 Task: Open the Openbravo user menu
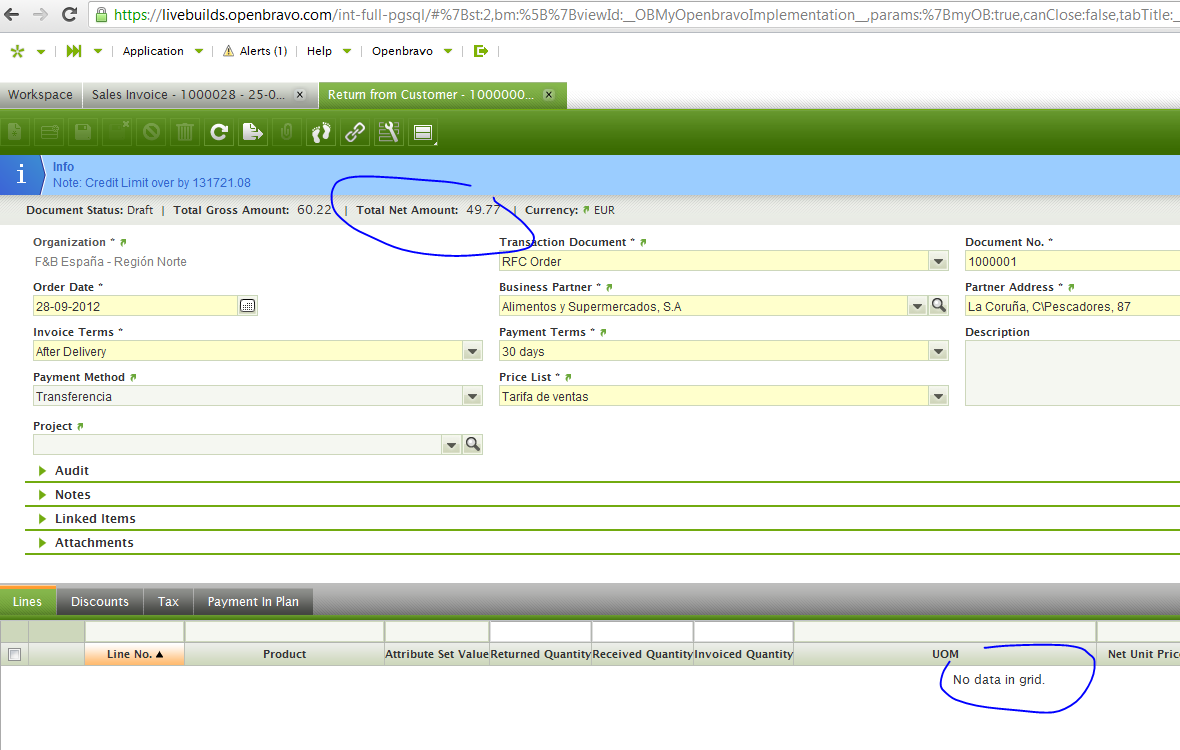(x=412, y=51)
